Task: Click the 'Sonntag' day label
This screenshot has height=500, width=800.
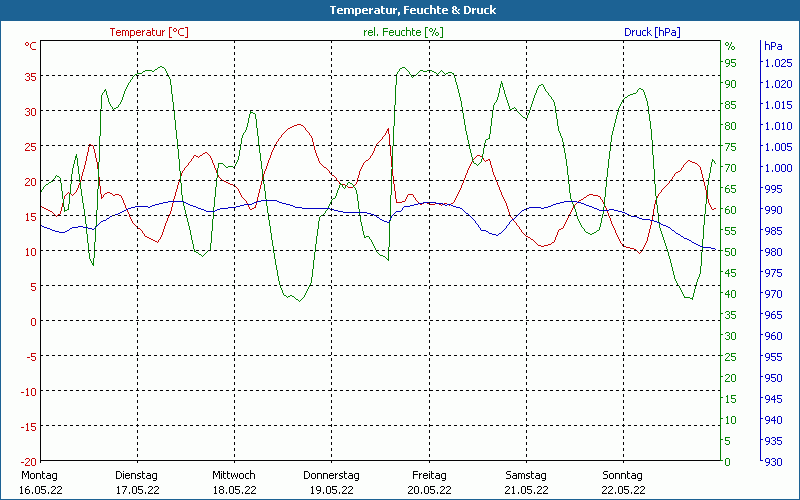Action: point(622,475)
